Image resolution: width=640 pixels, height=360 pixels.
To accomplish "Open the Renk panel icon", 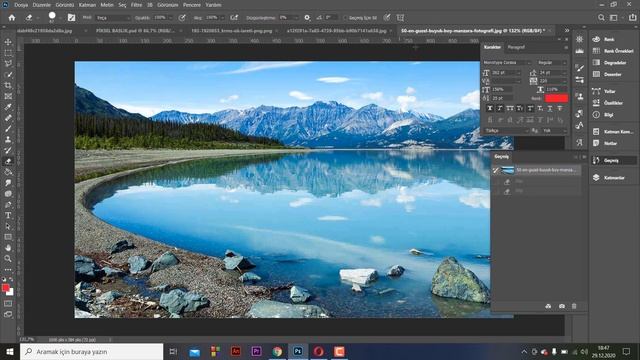I will pos(596,39).
